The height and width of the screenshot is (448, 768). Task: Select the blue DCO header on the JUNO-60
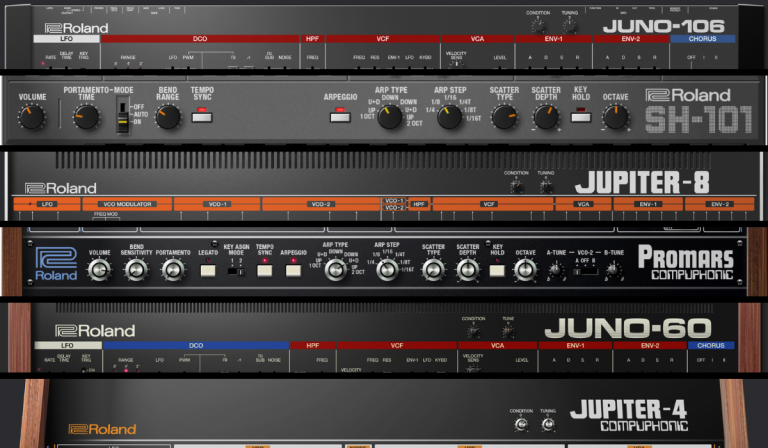[196, 346]
